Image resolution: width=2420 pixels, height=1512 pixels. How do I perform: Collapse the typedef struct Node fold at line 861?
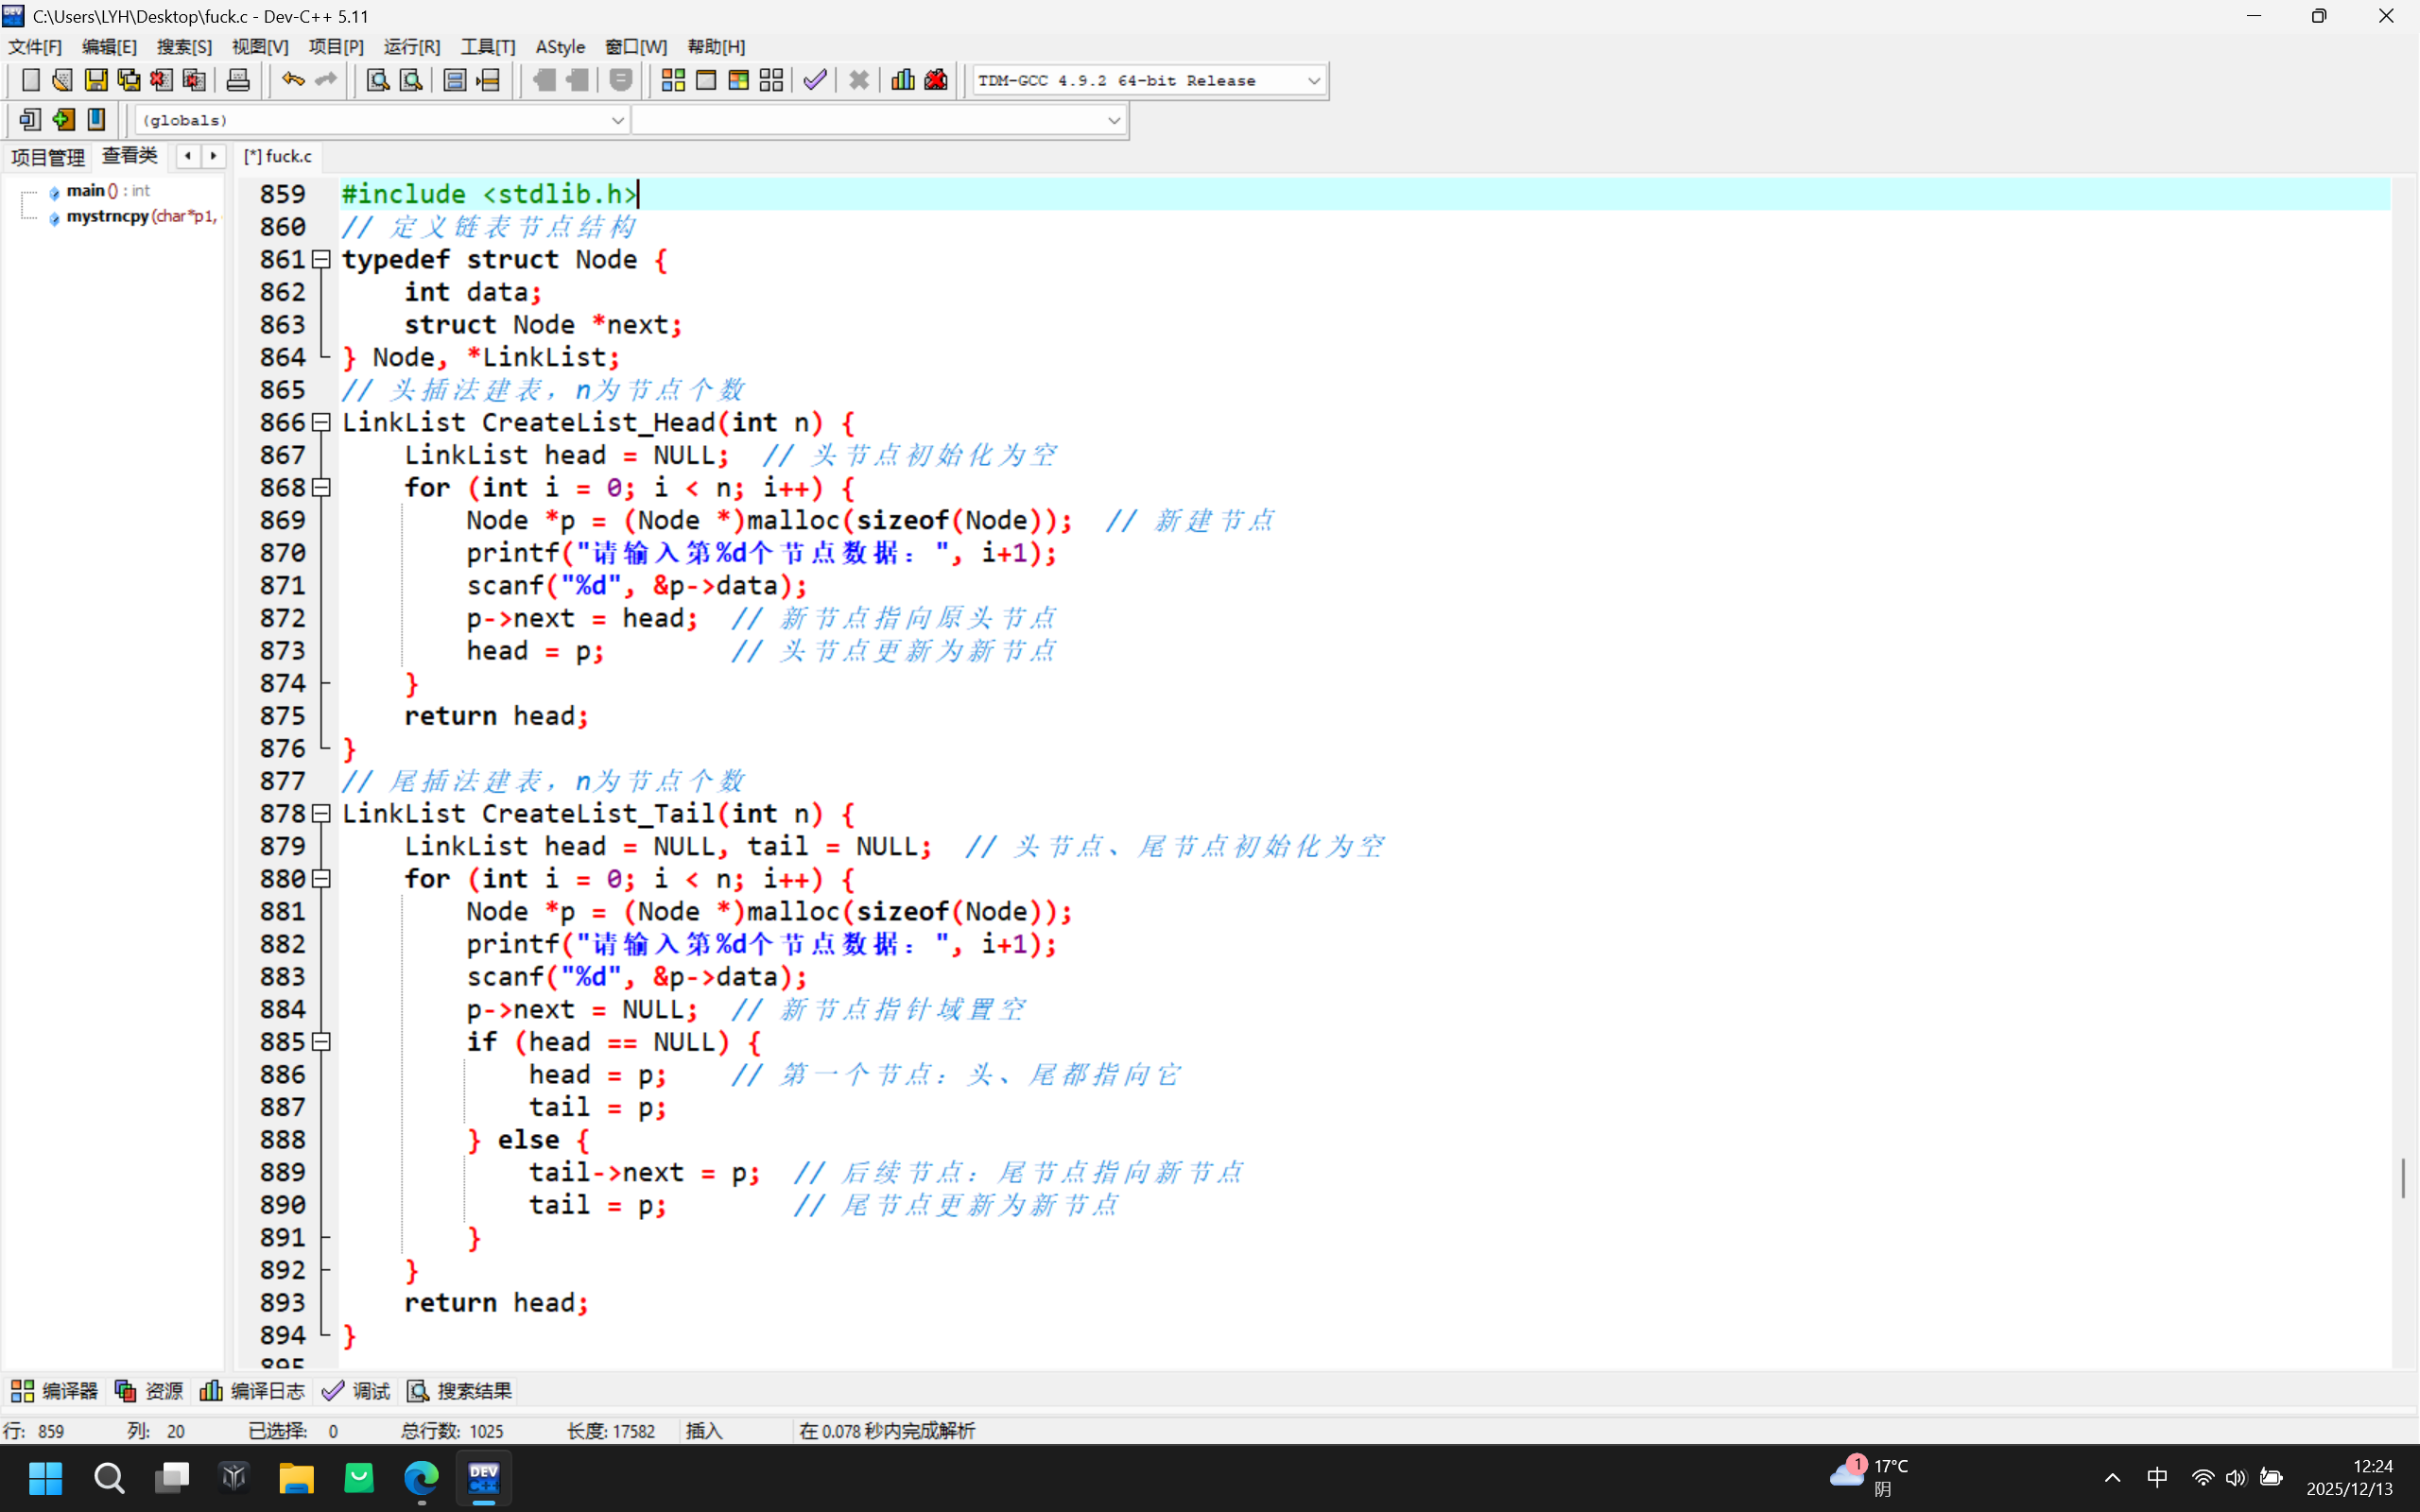(321, 260)
